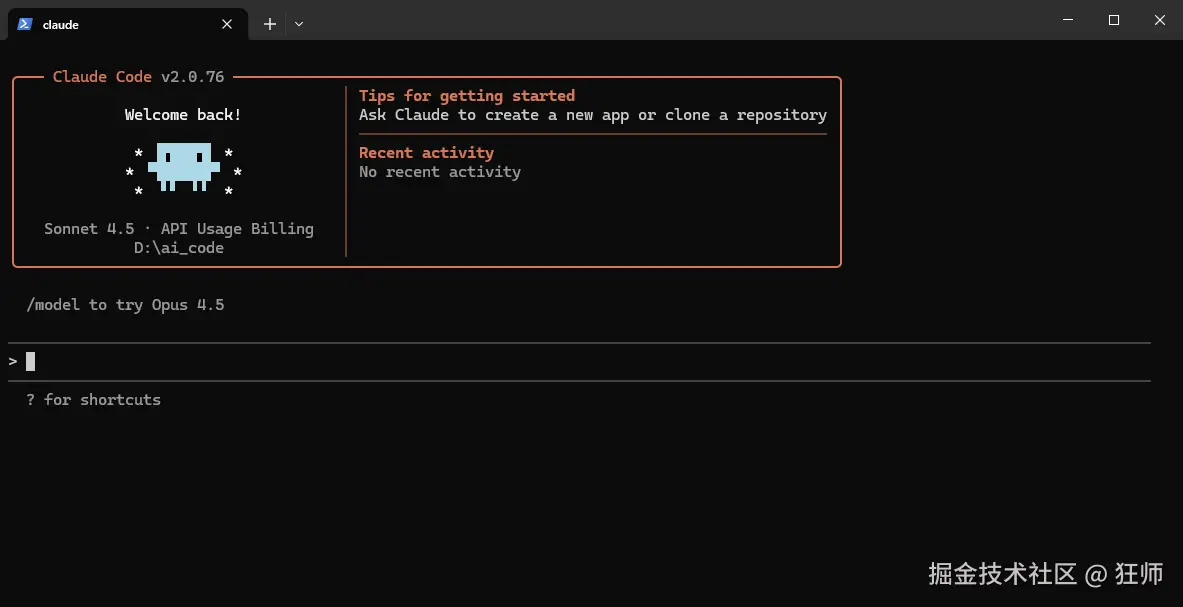Click the 'Recent activity' heading
Image resolution: width=1183 pixels, height=607 pixels.
426,153
